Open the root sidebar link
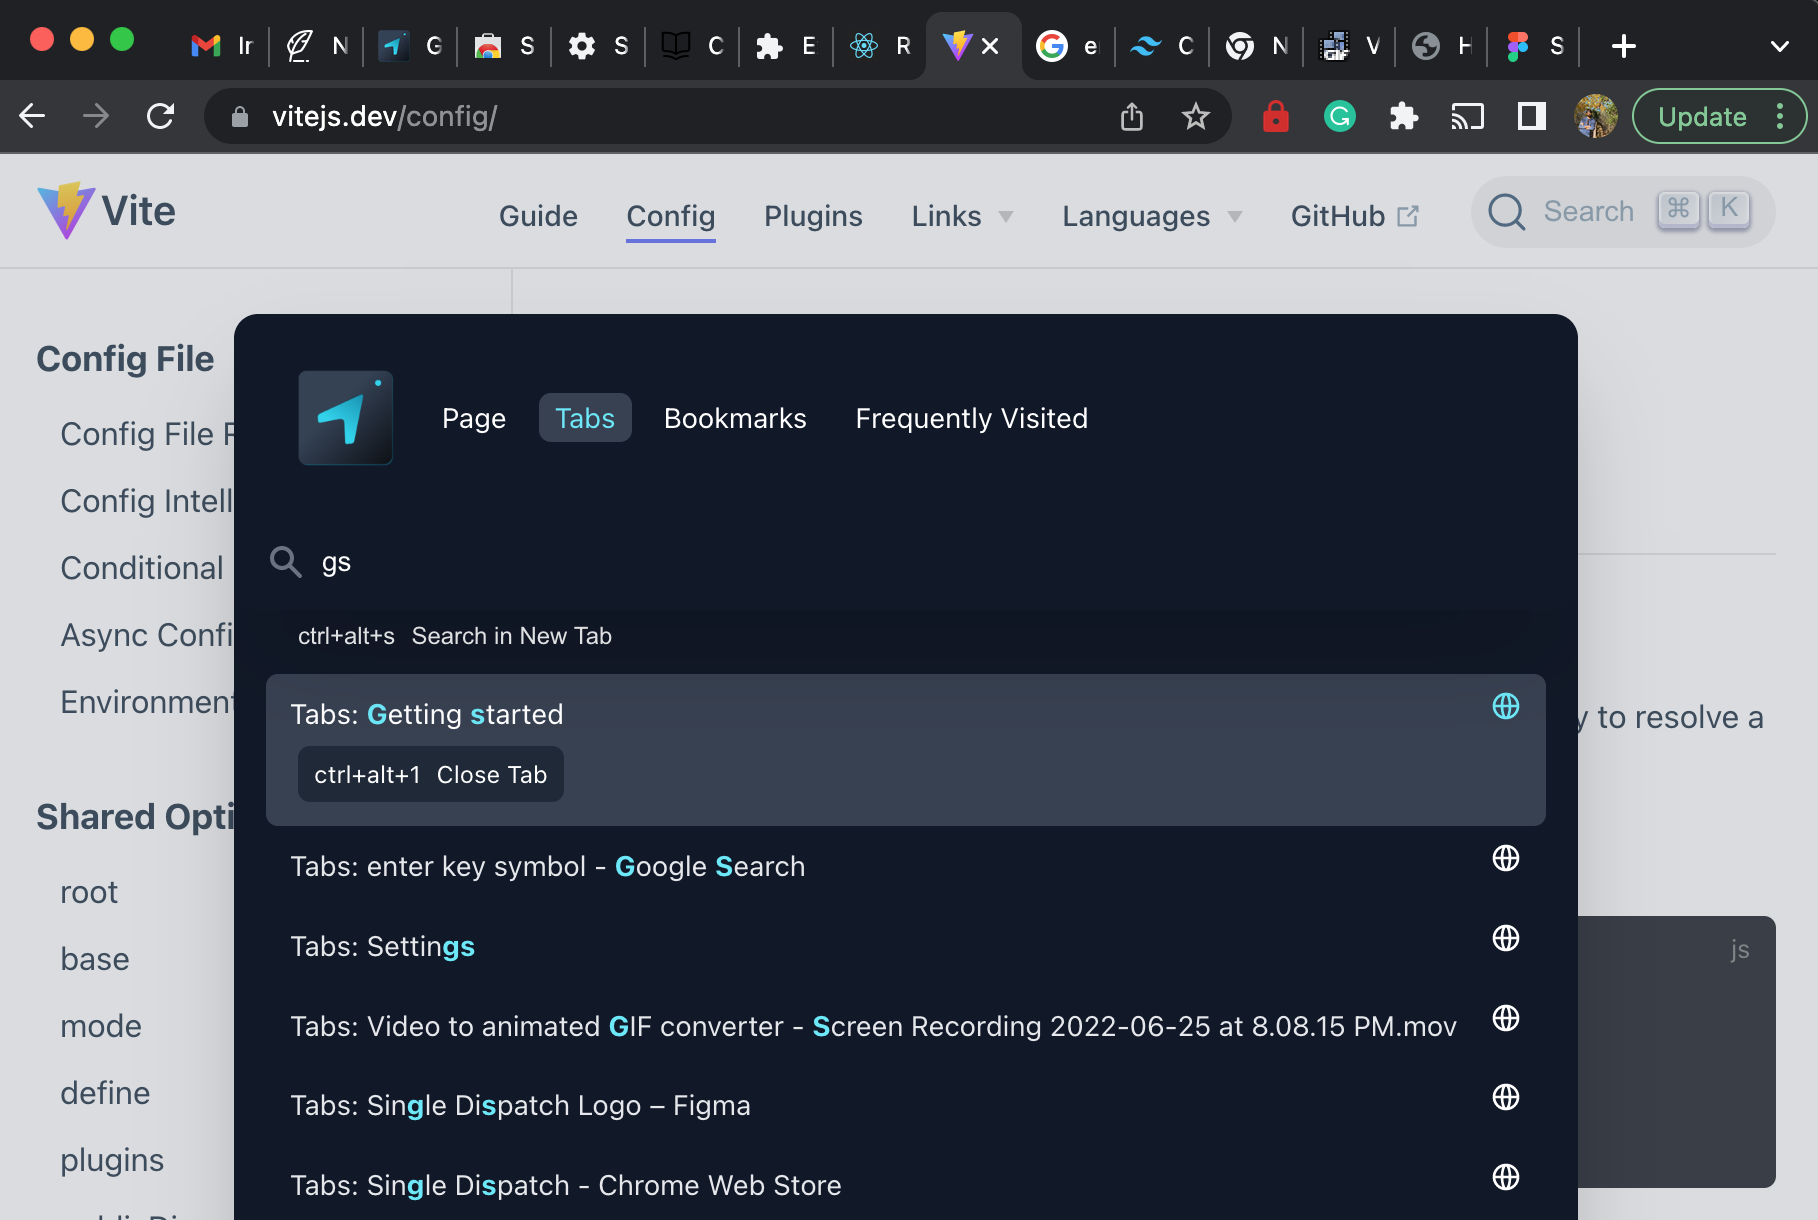Screen dimensions: 1818x1220 click(x=89, y=892)
